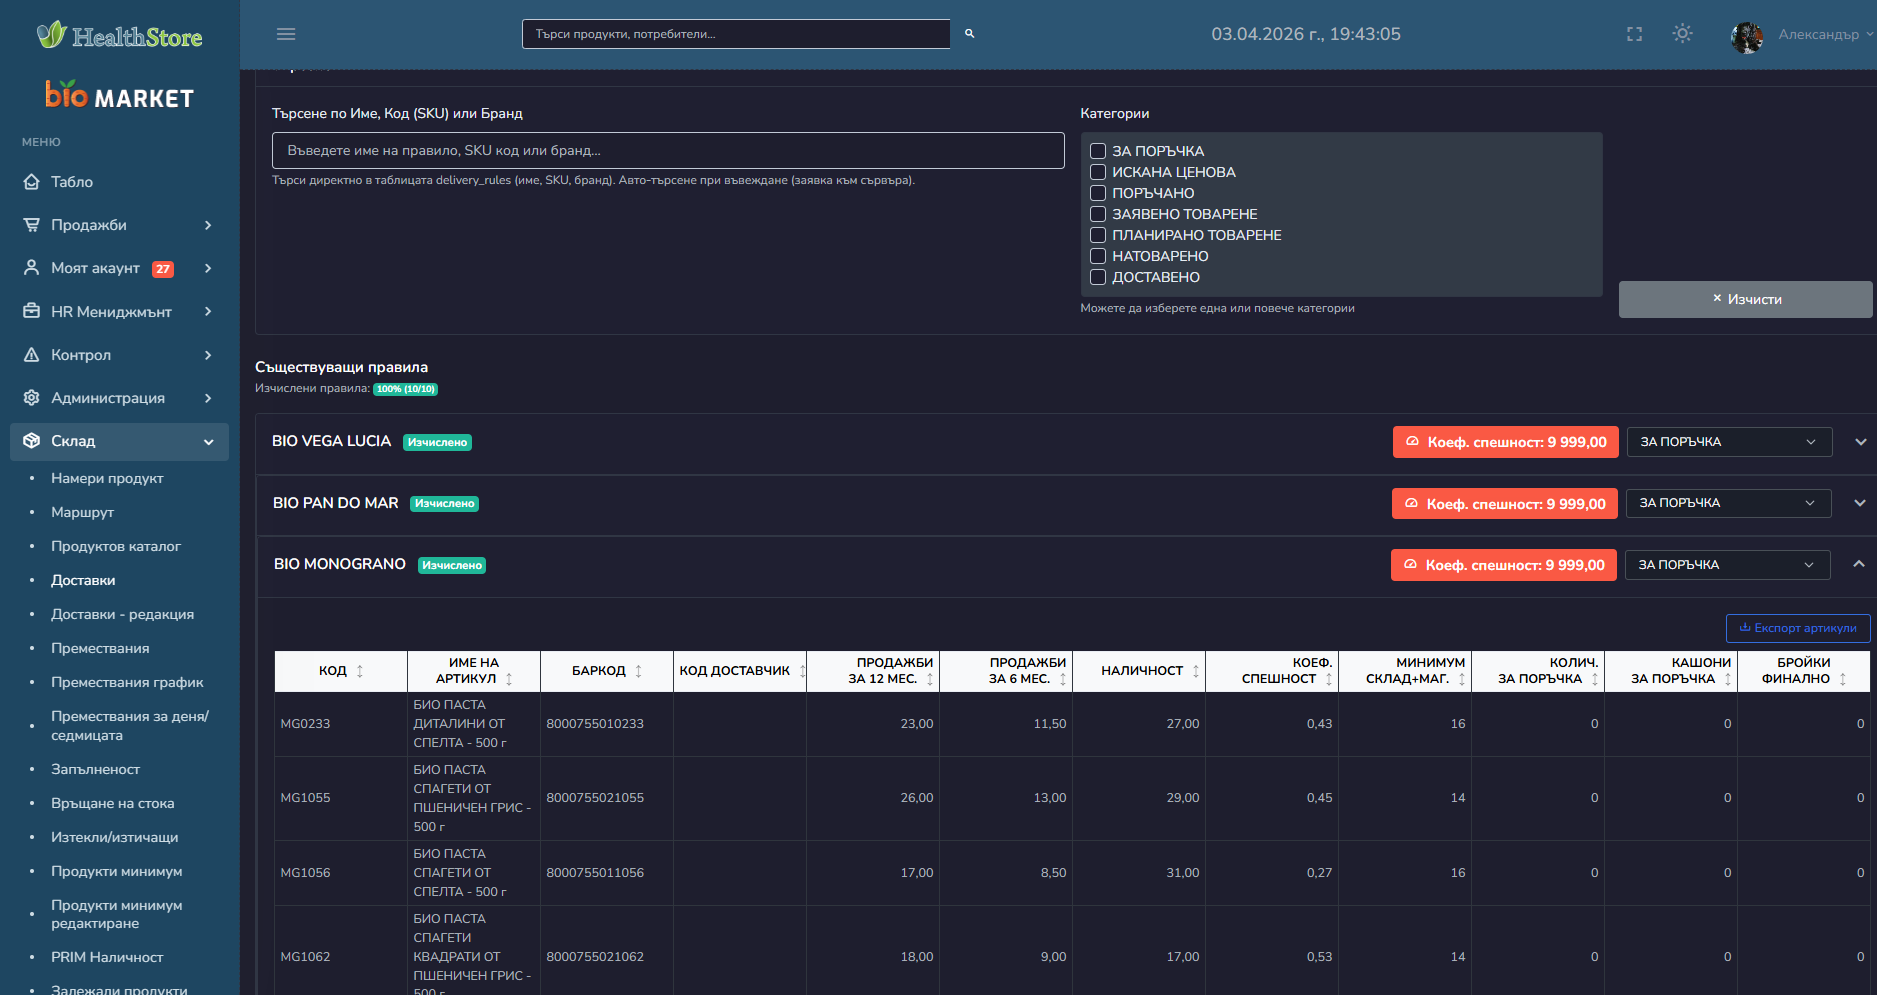Click the hamburger menu icon

click(286, 34)
